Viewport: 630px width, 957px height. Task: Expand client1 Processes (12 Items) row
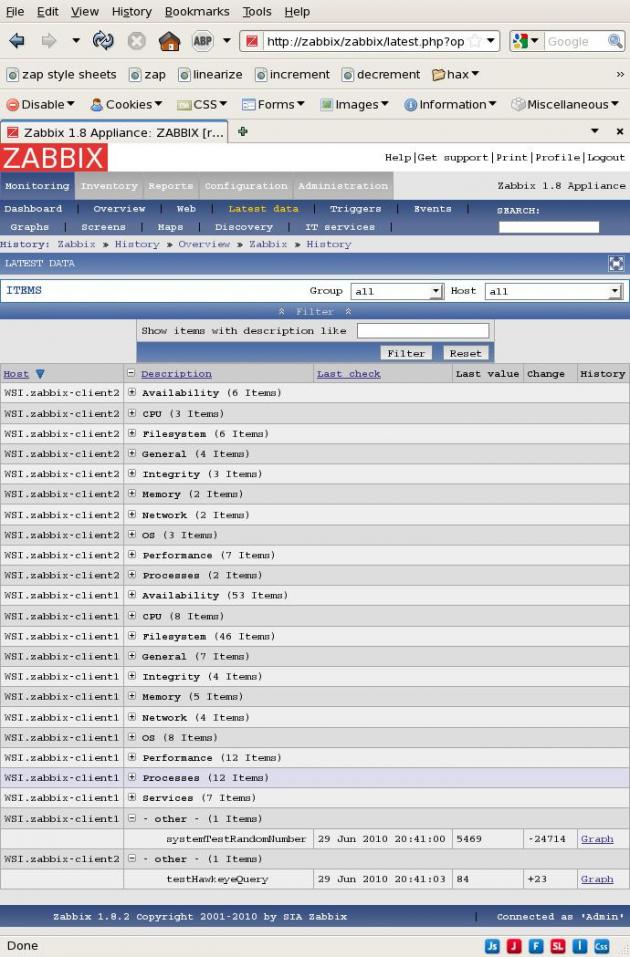[132, 777]
